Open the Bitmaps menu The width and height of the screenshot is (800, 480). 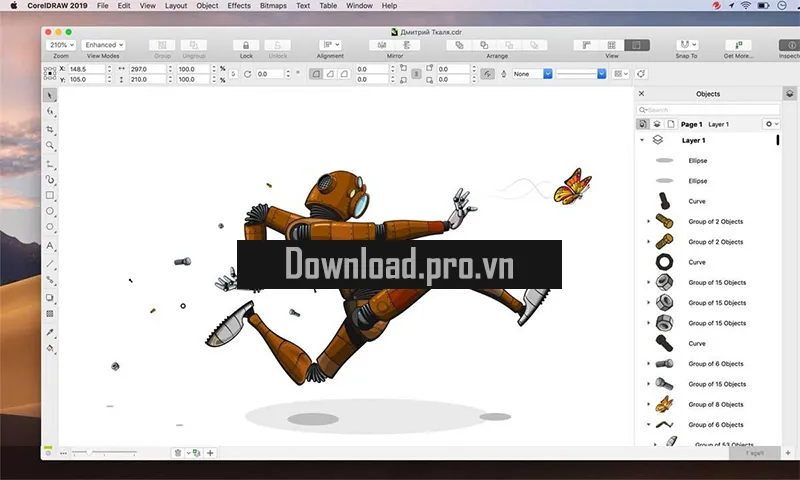[273, 6]
